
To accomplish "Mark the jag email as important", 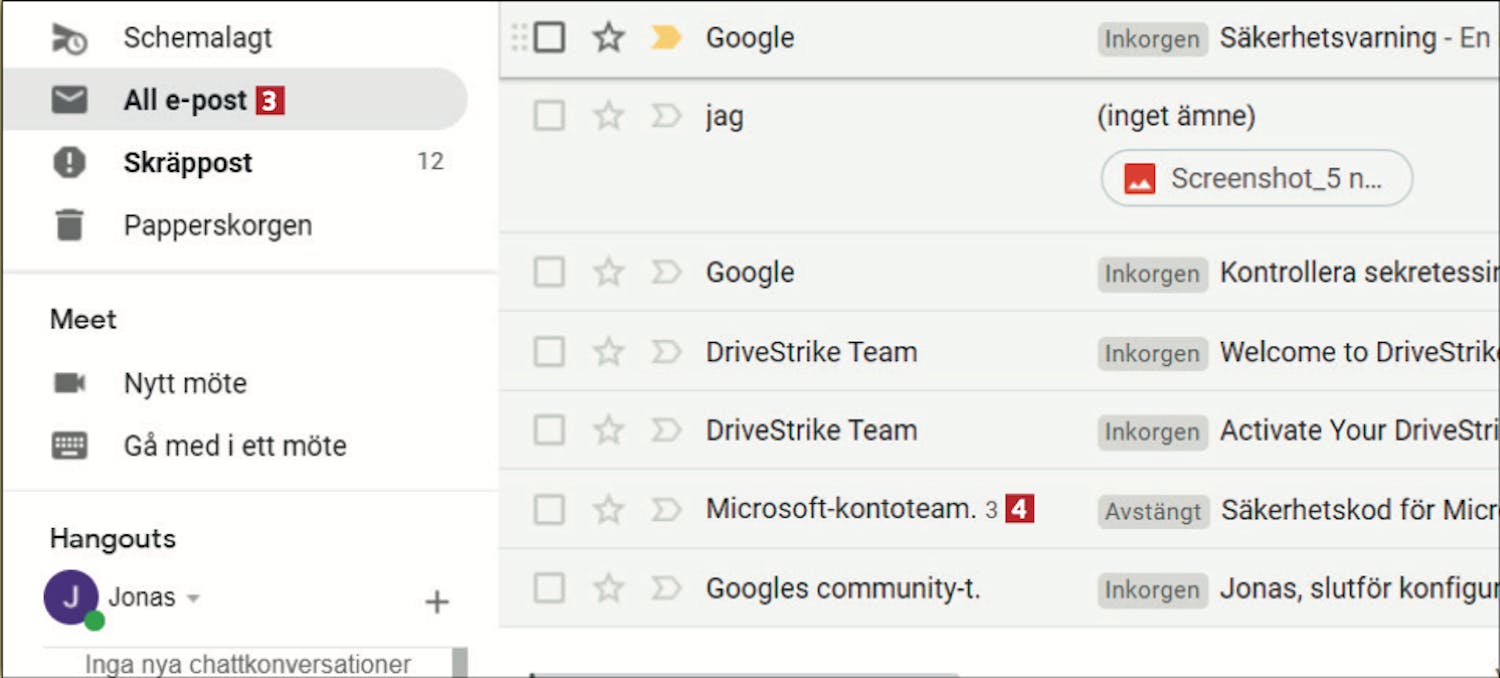I will (666, 117).
